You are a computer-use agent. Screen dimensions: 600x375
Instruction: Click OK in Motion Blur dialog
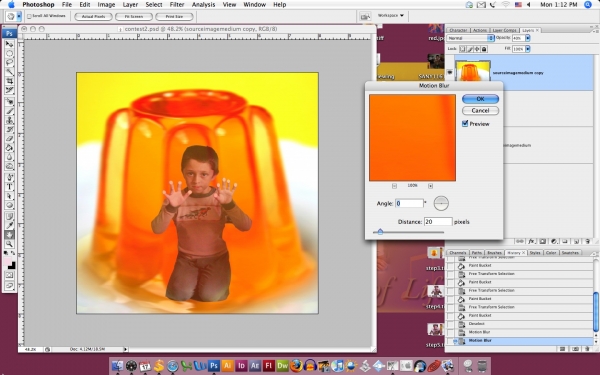click(480, 99)
